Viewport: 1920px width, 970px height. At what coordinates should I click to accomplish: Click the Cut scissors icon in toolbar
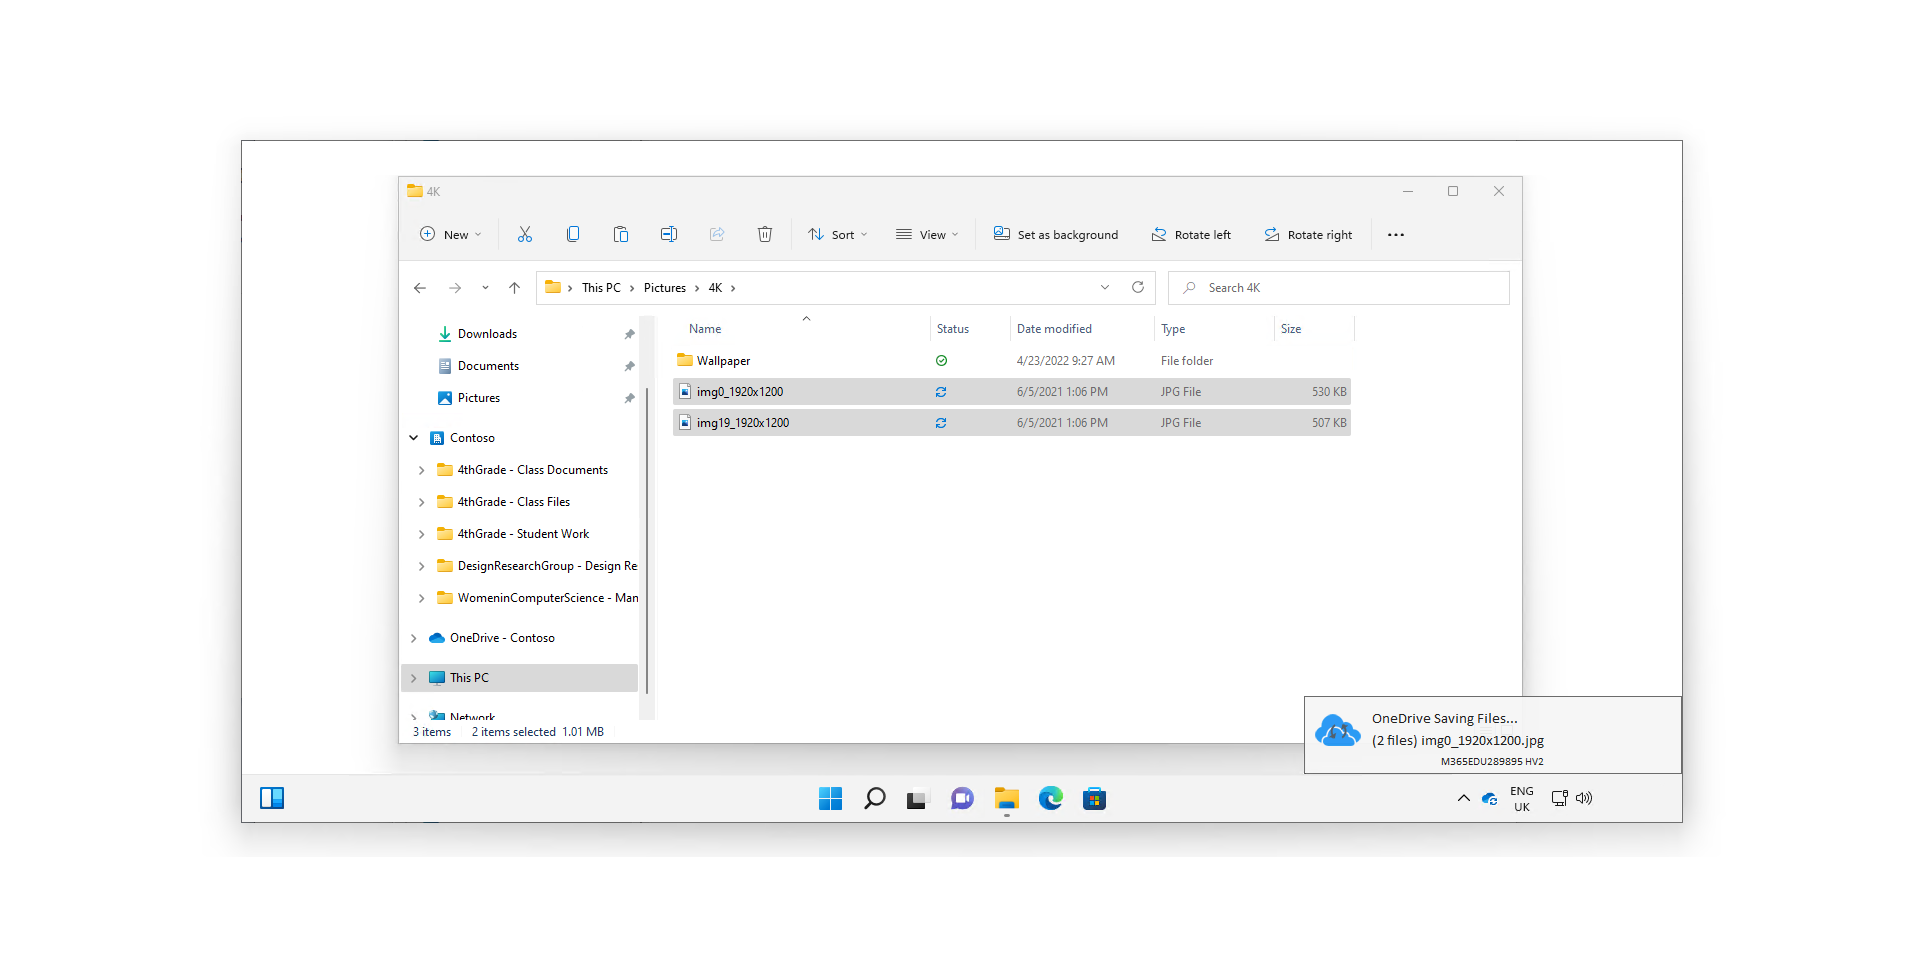(x=525, y=234)
